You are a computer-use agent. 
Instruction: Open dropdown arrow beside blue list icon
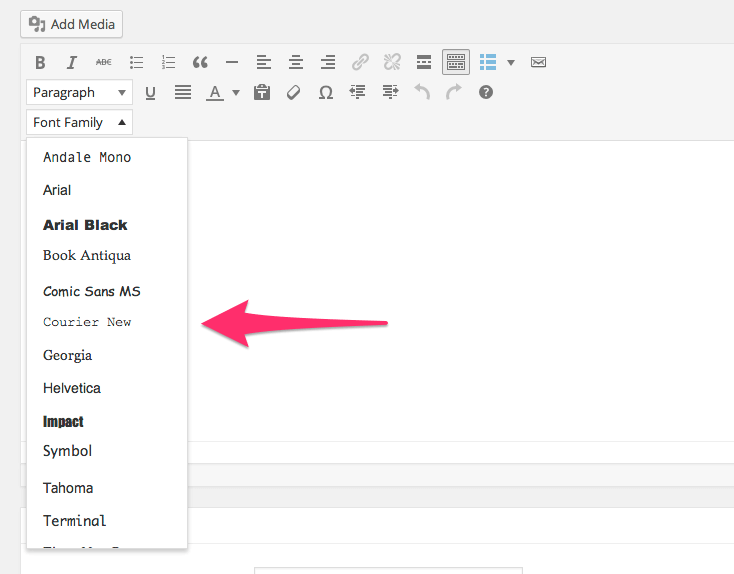[x=511, y=62]
